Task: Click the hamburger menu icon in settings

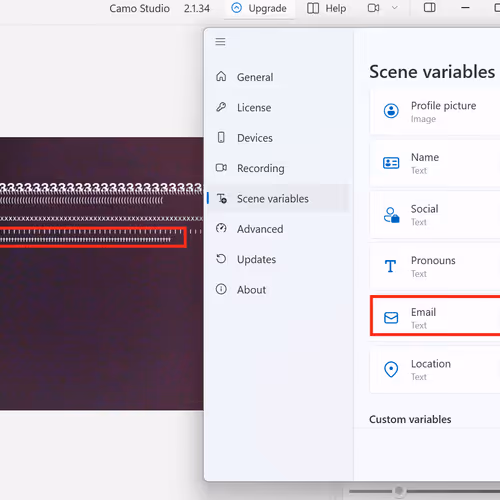Action: tap(220, 42)
